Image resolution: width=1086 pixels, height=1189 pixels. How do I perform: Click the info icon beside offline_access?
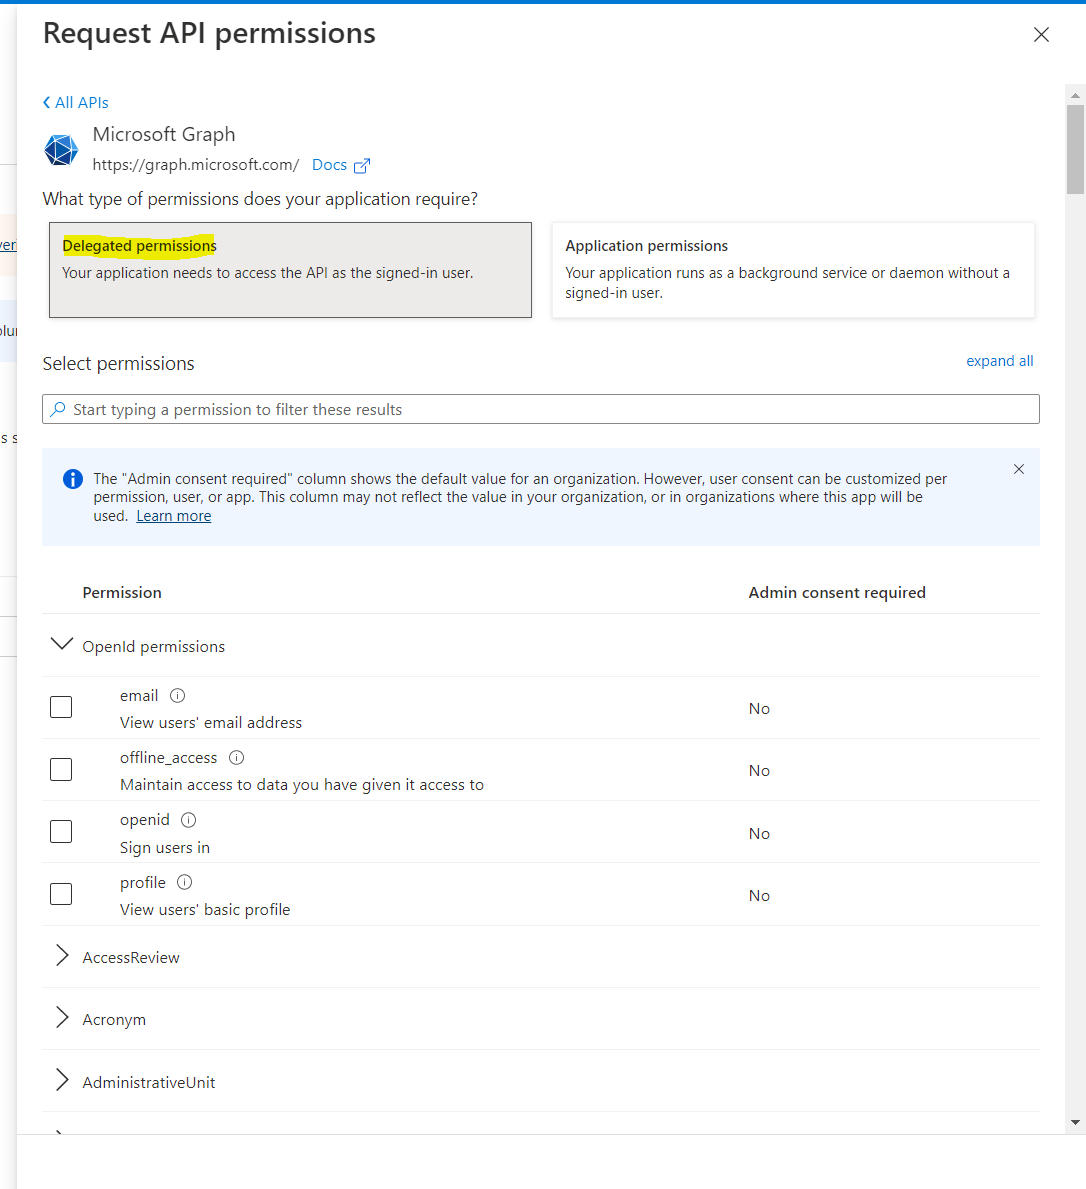click(236, 758)
